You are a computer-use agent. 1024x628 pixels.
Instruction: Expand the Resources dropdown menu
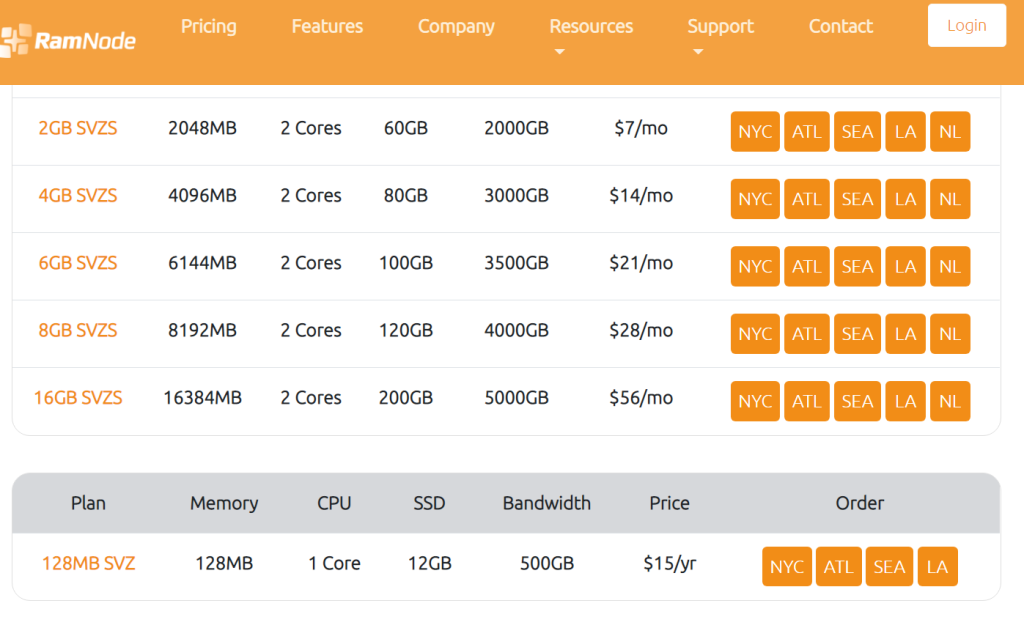[x=591, y=27]
